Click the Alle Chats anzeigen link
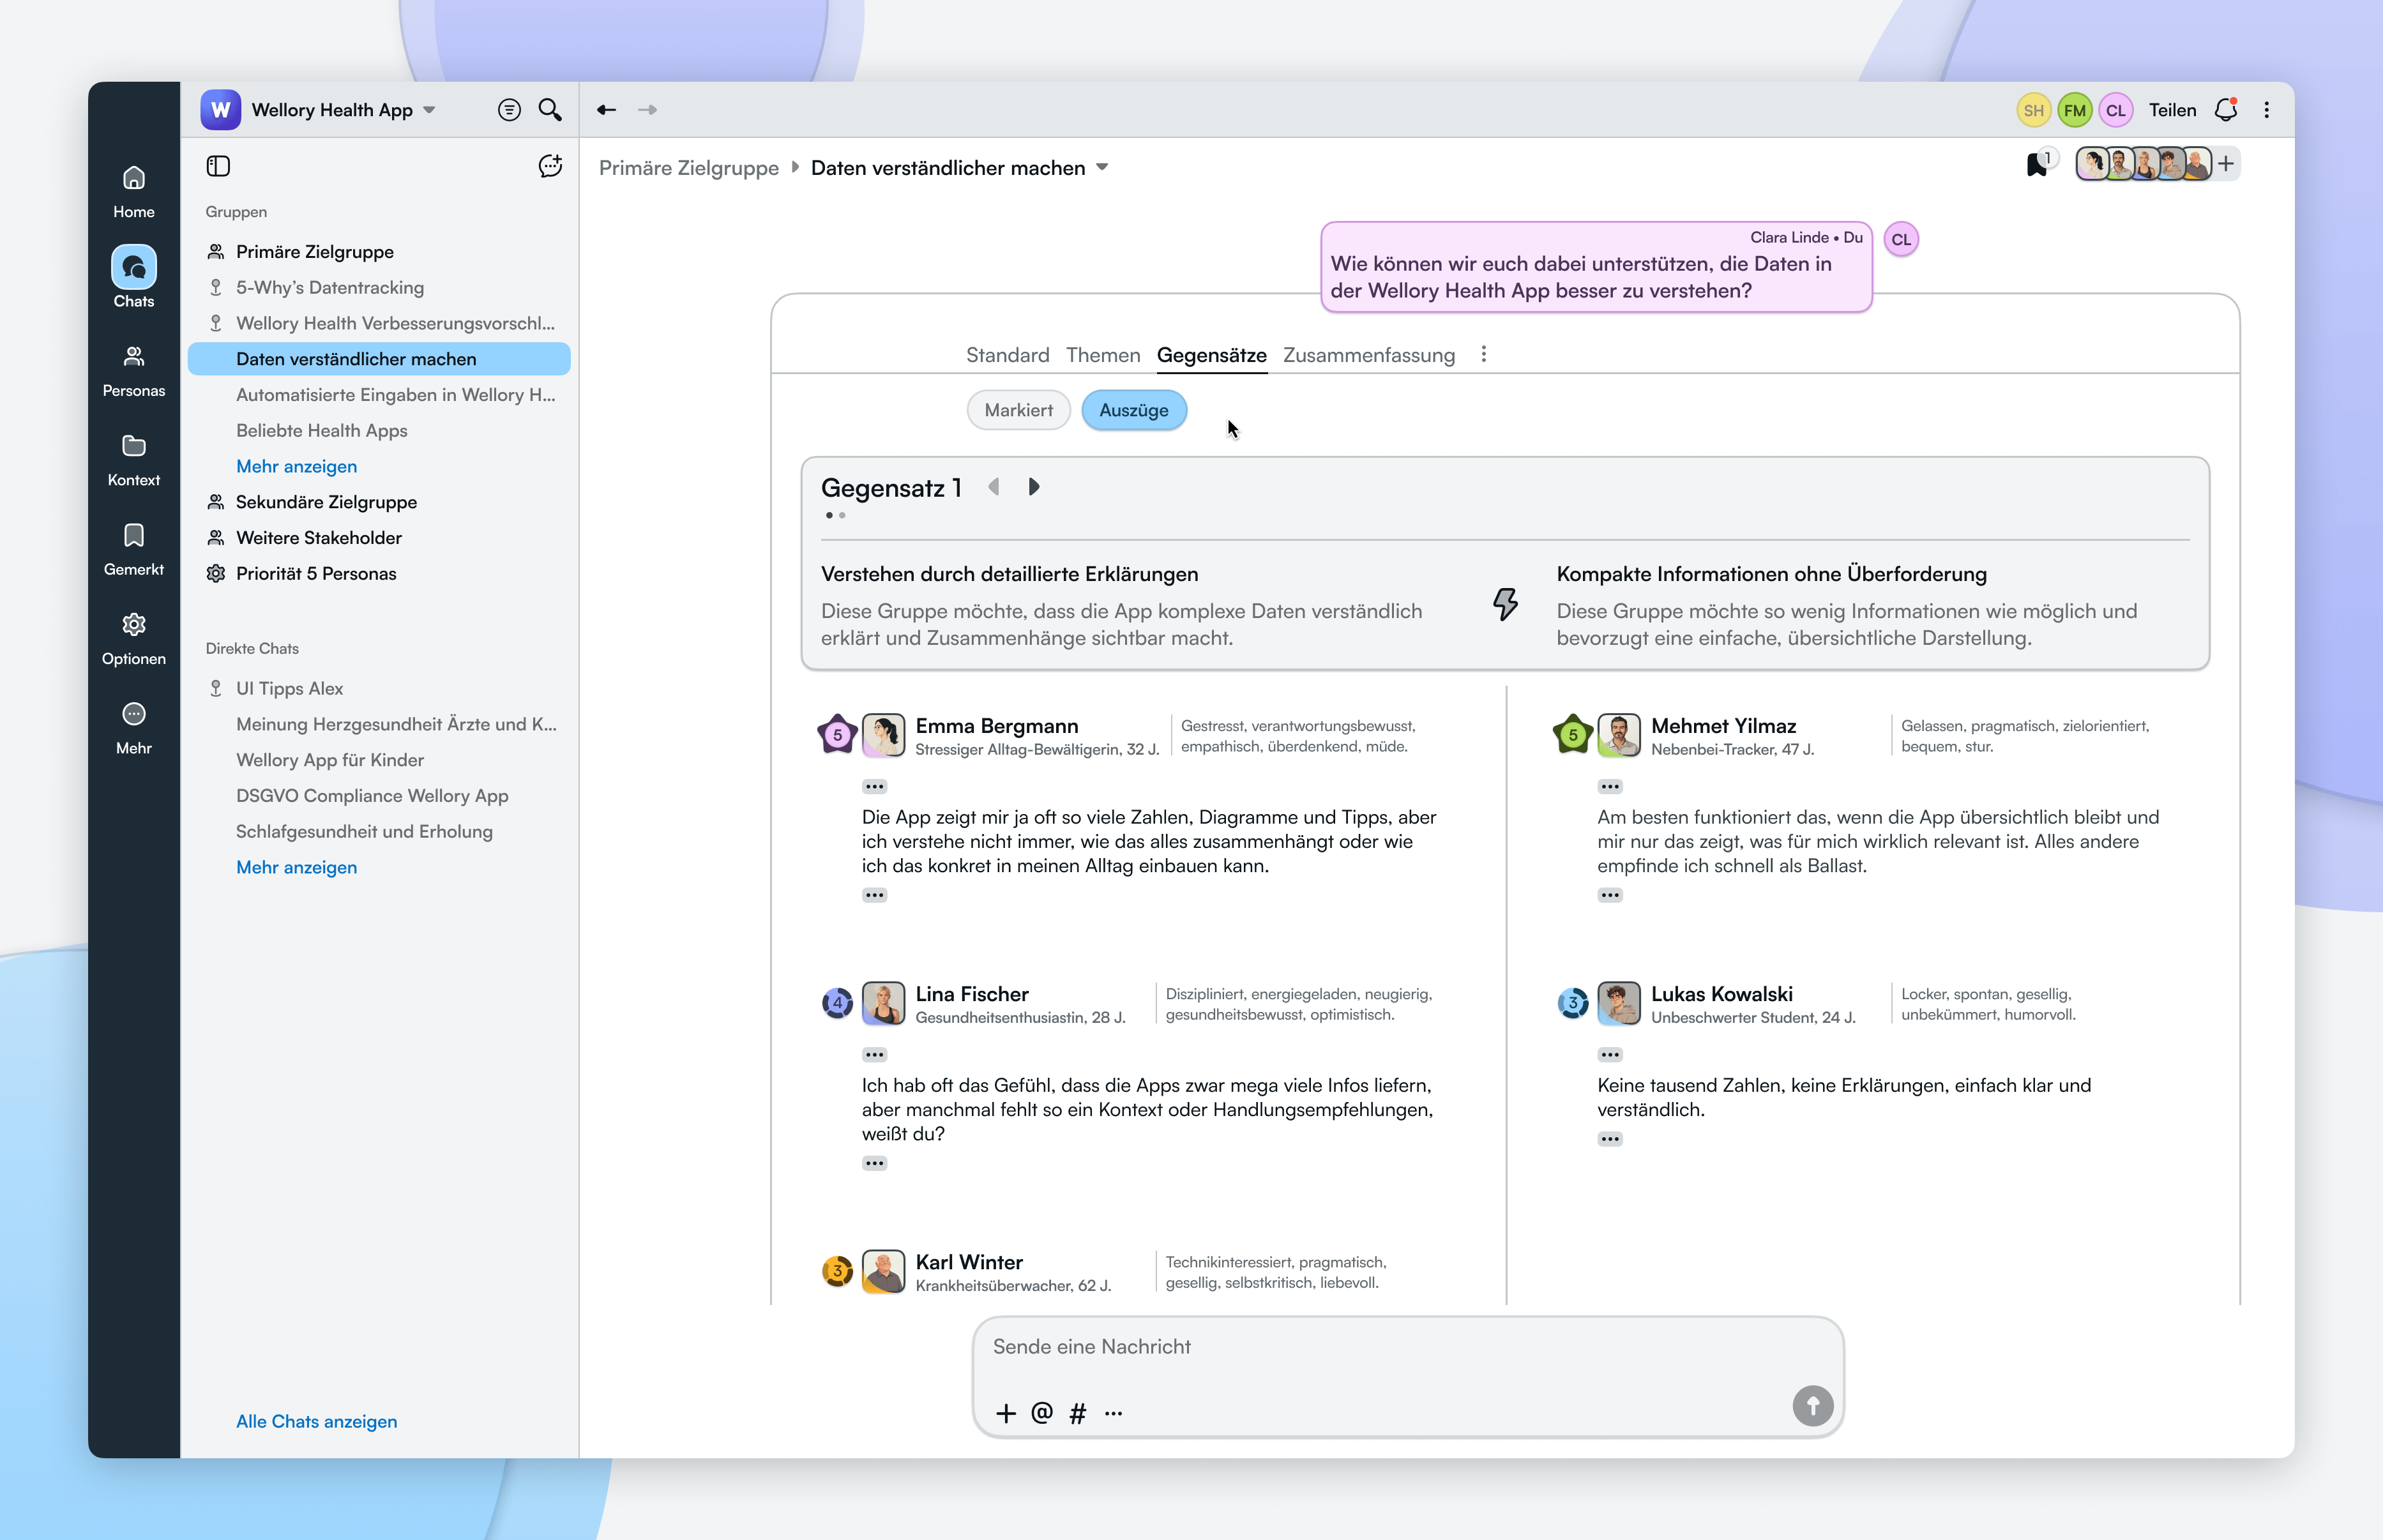This screenshot has width=2383, height=1540. pos(316,1421)
